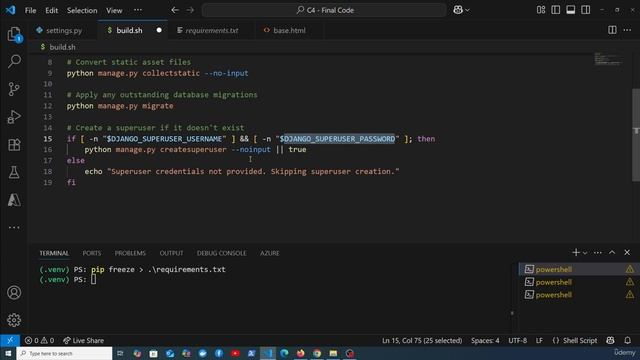
Task: Close the terminal panel
Action: click(627, 253)
